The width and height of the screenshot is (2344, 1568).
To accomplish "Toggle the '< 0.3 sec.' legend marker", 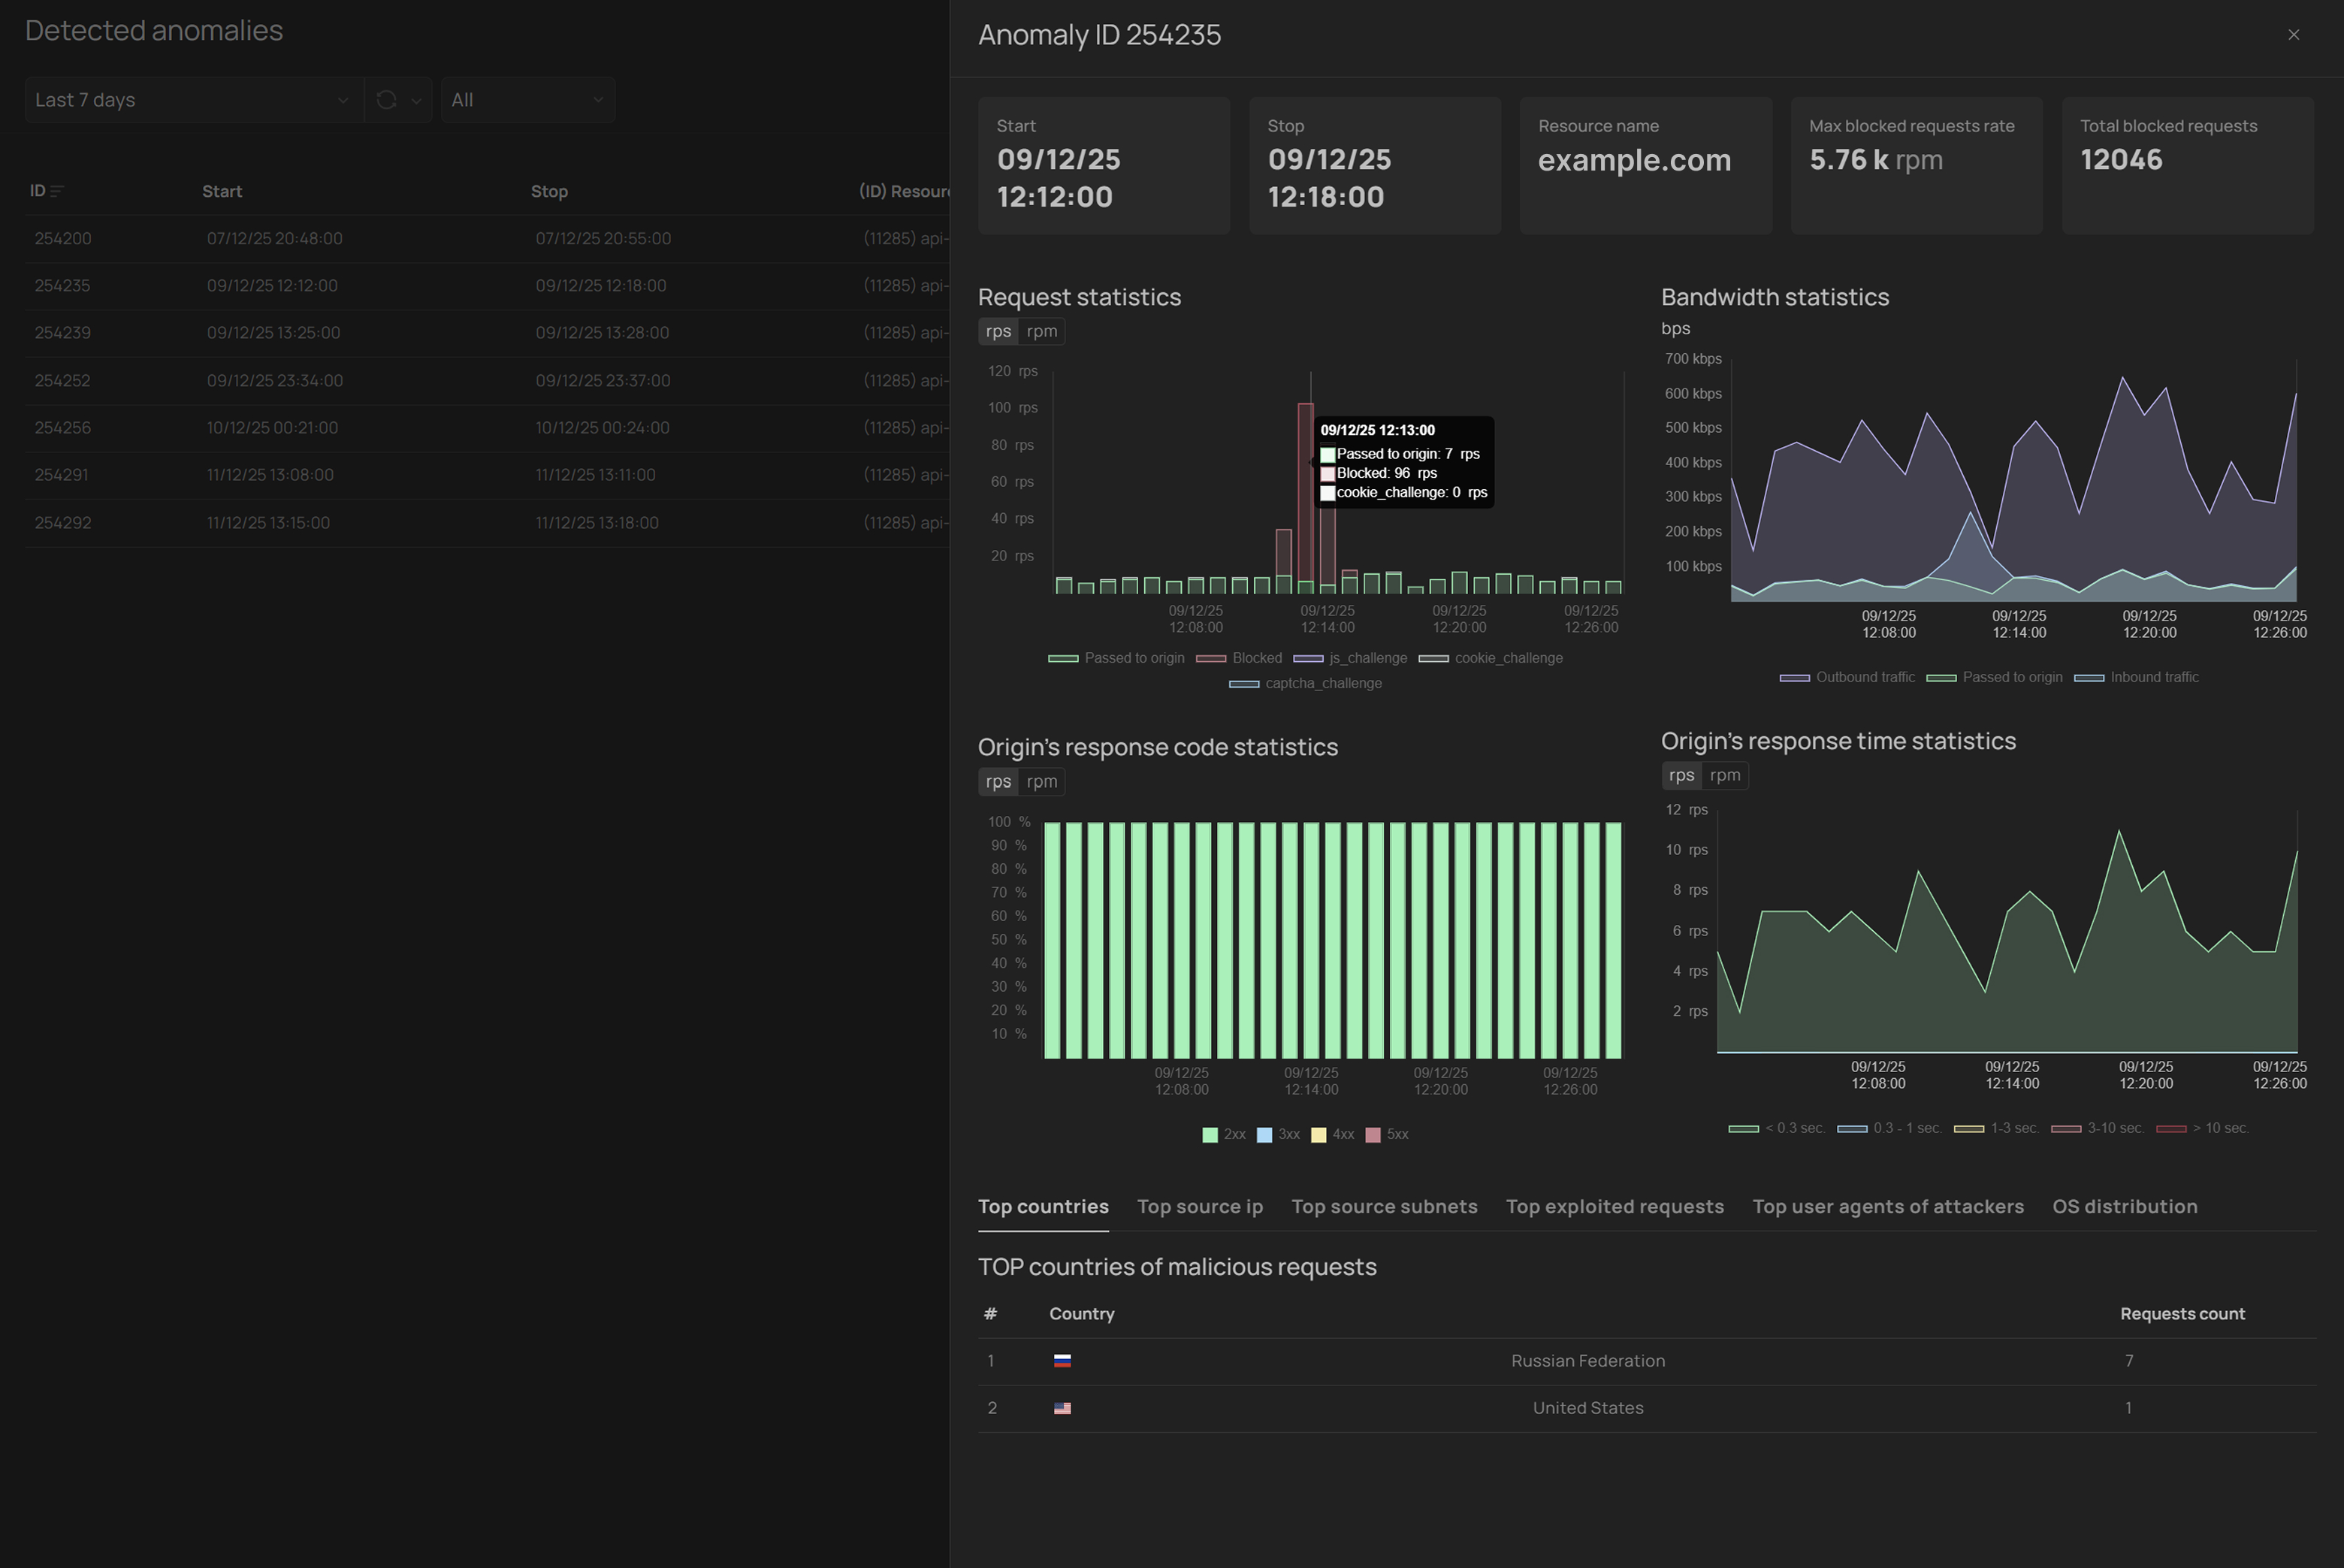I will coord(1743,1129).
